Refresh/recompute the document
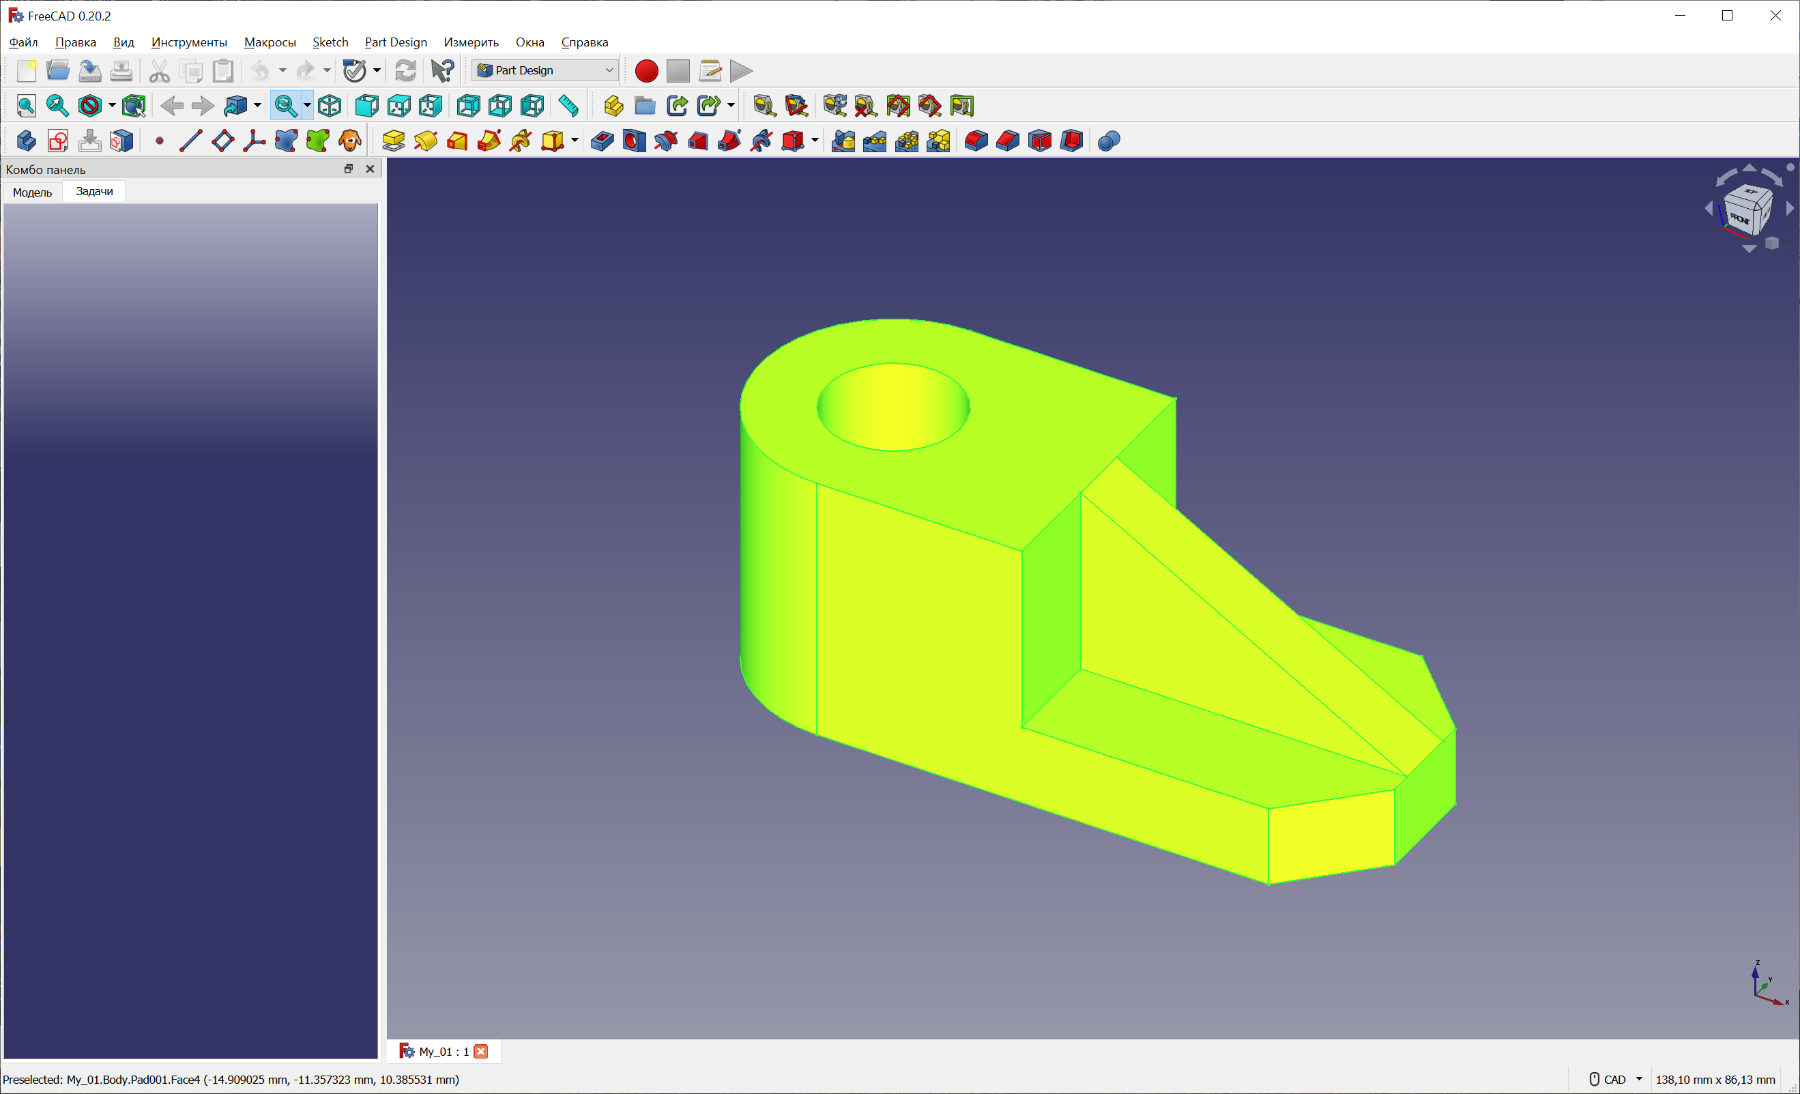Image resolution: width=1800 pixels, height=1094 pixels. click(405, 70)
